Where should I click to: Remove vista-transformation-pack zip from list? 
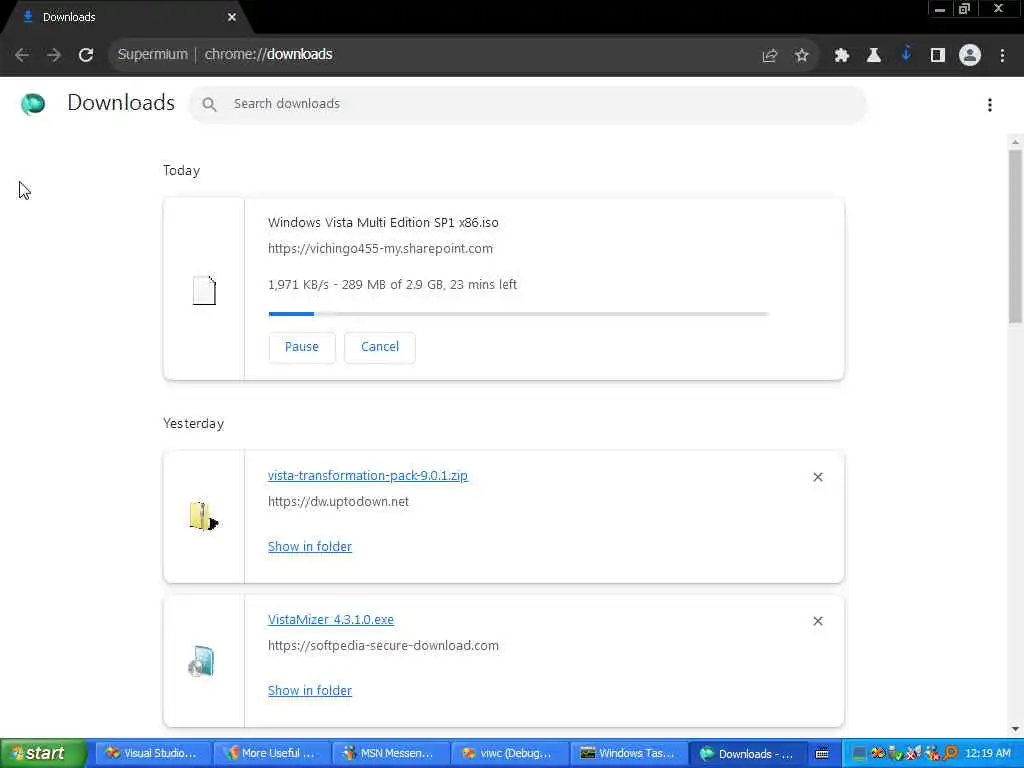[x=818, y=477]
